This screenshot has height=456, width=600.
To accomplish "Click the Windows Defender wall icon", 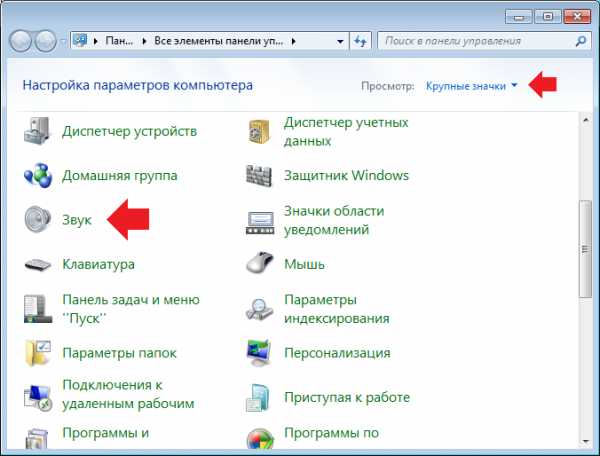I will click(259, 176).
